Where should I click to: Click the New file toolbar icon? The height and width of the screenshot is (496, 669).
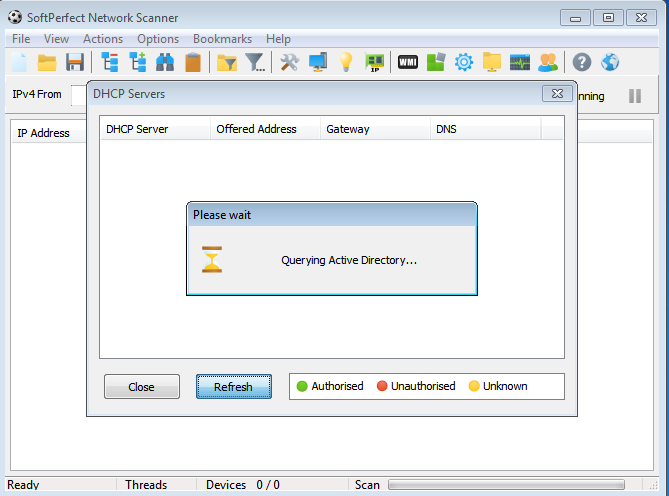19,63
